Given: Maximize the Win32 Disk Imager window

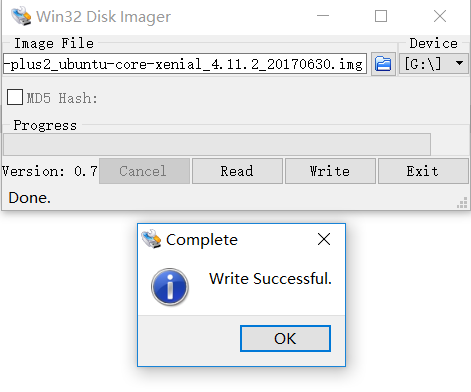Looking at the screenshot, I should 381,16.
